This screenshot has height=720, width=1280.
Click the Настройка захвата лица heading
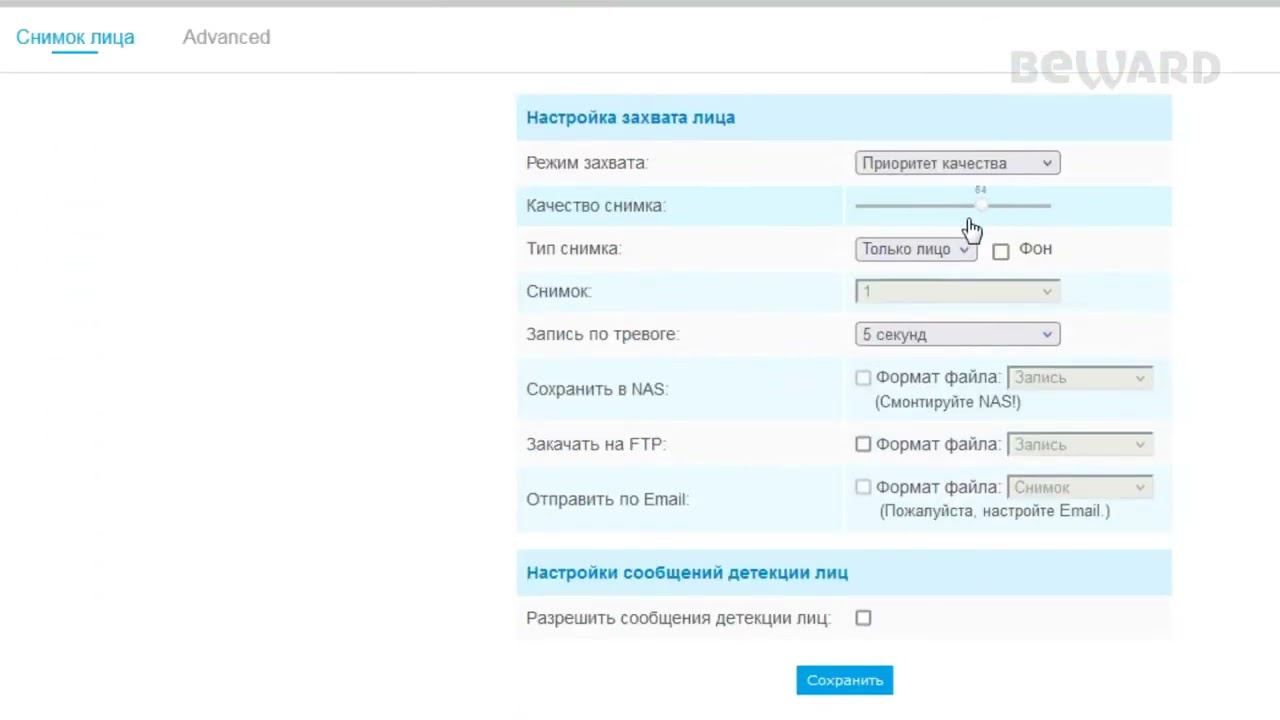click(631, 117)
